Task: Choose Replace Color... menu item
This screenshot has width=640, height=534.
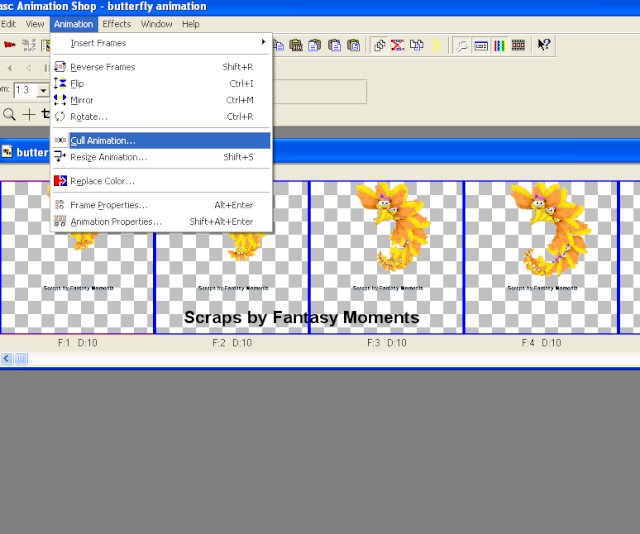Action: [x=162, y=181]
